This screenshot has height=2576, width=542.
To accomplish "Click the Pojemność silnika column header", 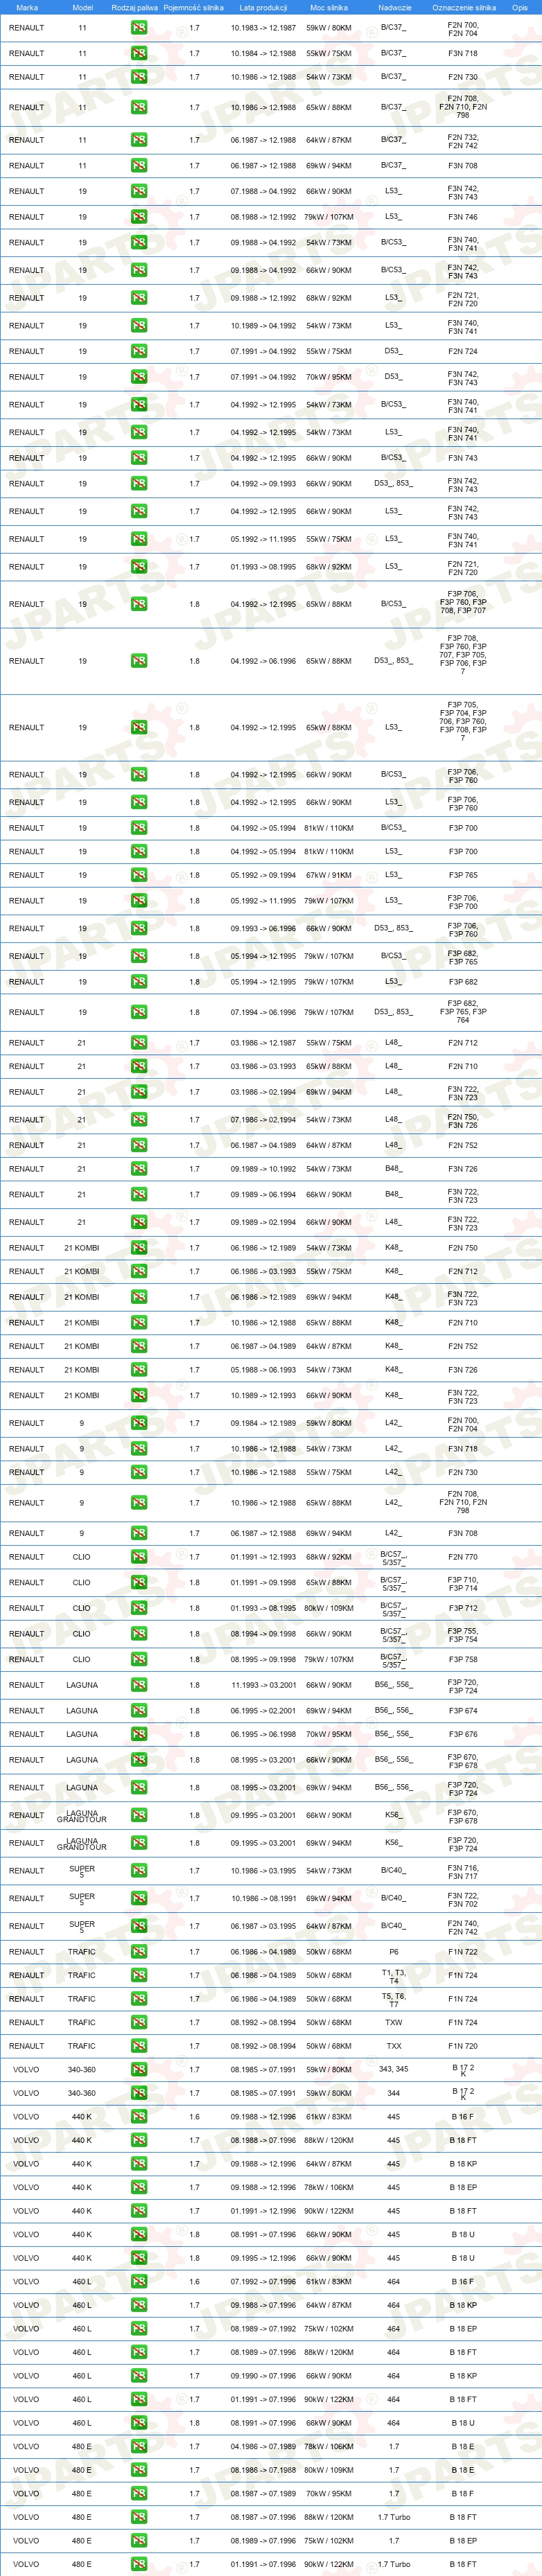I will (x=194, y=7).
